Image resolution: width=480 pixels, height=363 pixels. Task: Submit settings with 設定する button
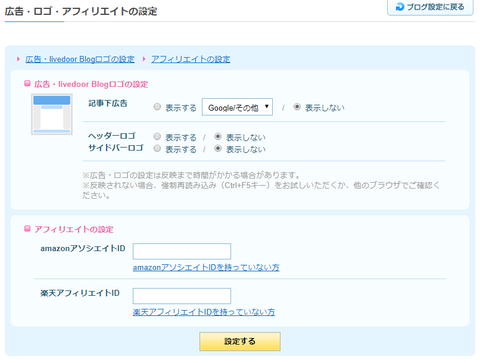click(240, 341)
